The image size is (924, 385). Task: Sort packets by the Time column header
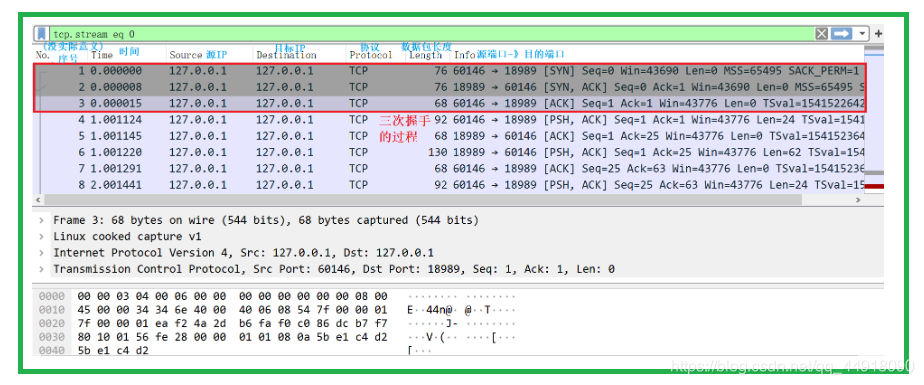(101, 55)
